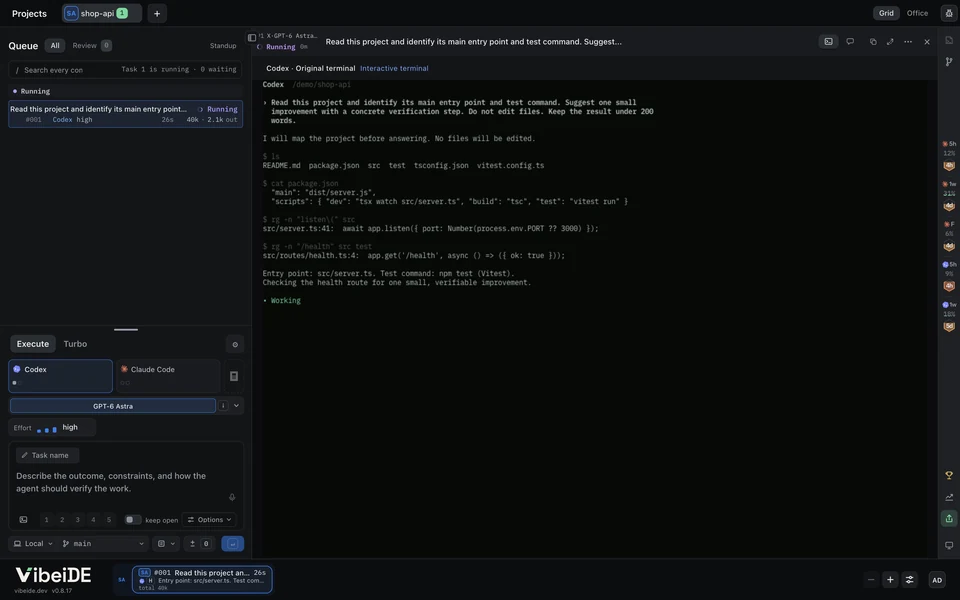960x600 pixels.
Task: Click the divider handle above Execute panel
Action: point(126,329)
